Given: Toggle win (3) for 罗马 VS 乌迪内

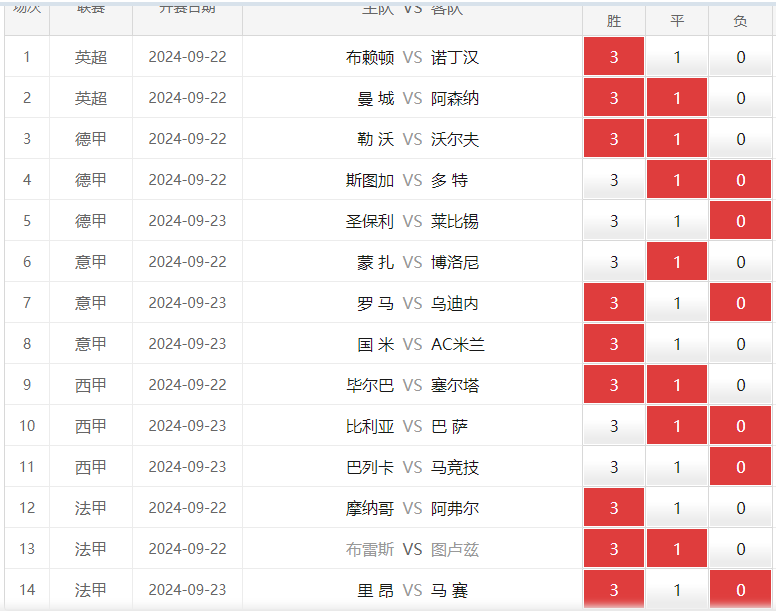Looking at the screenshot, I should point(614,303).
